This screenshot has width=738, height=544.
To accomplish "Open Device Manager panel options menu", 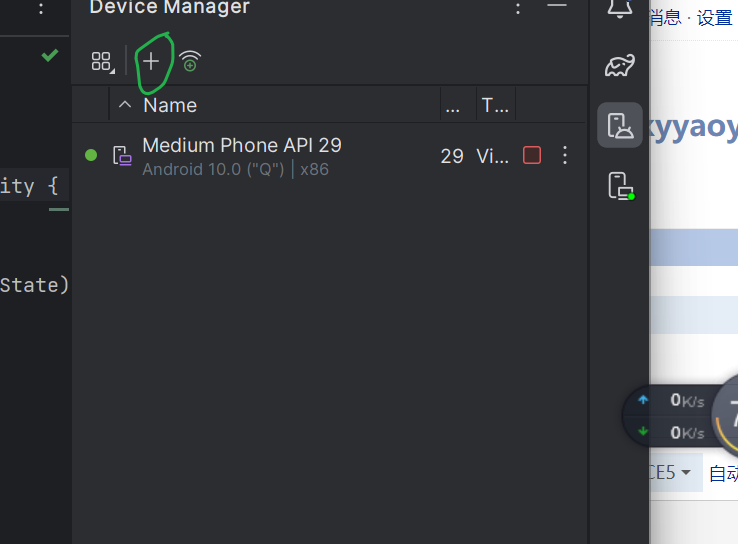I will (518, 8).
